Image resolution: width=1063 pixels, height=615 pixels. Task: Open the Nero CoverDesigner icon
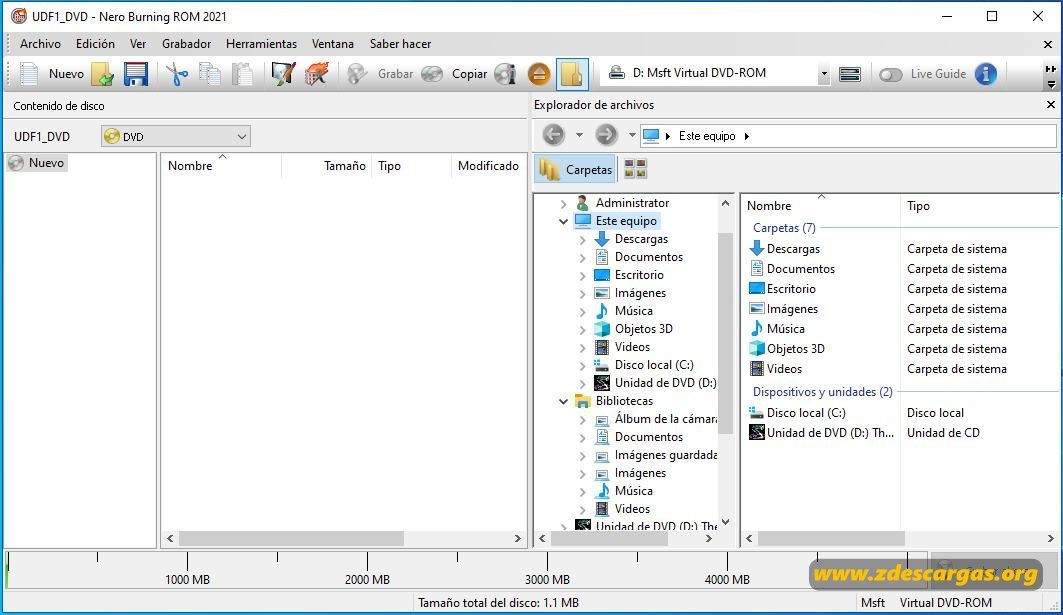283,74
